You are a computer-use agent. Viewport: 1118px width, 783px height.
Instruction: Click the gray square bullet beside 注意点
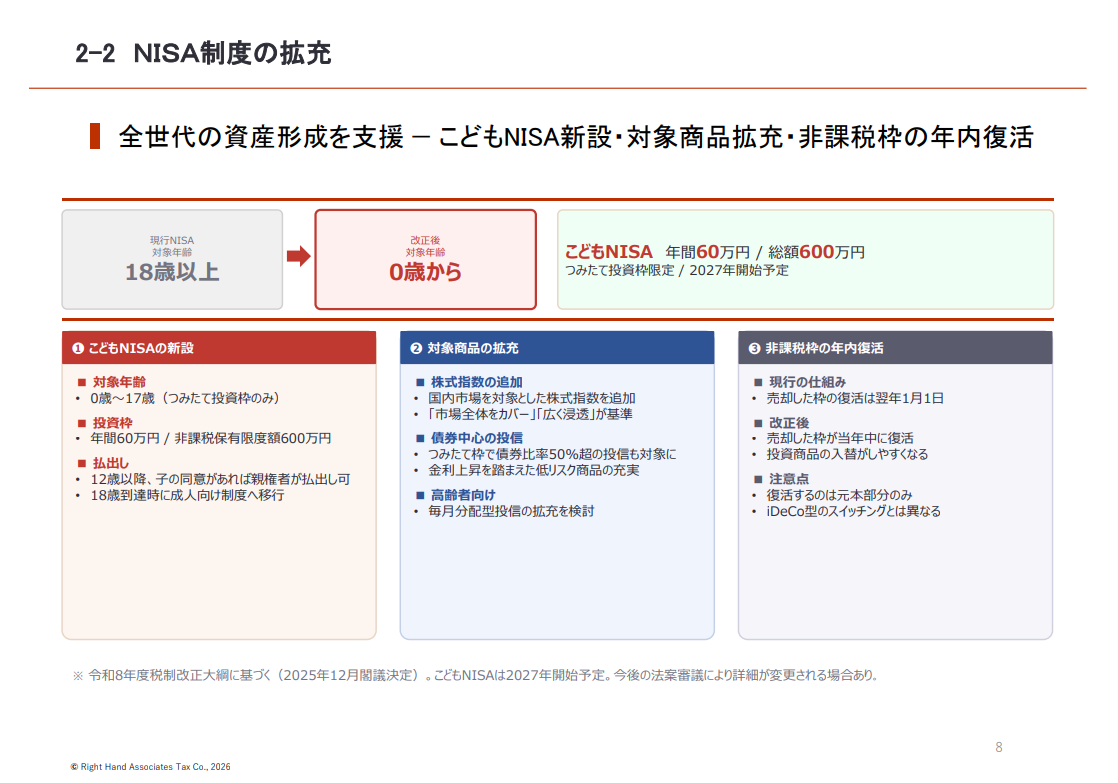[x=758, y=479]
